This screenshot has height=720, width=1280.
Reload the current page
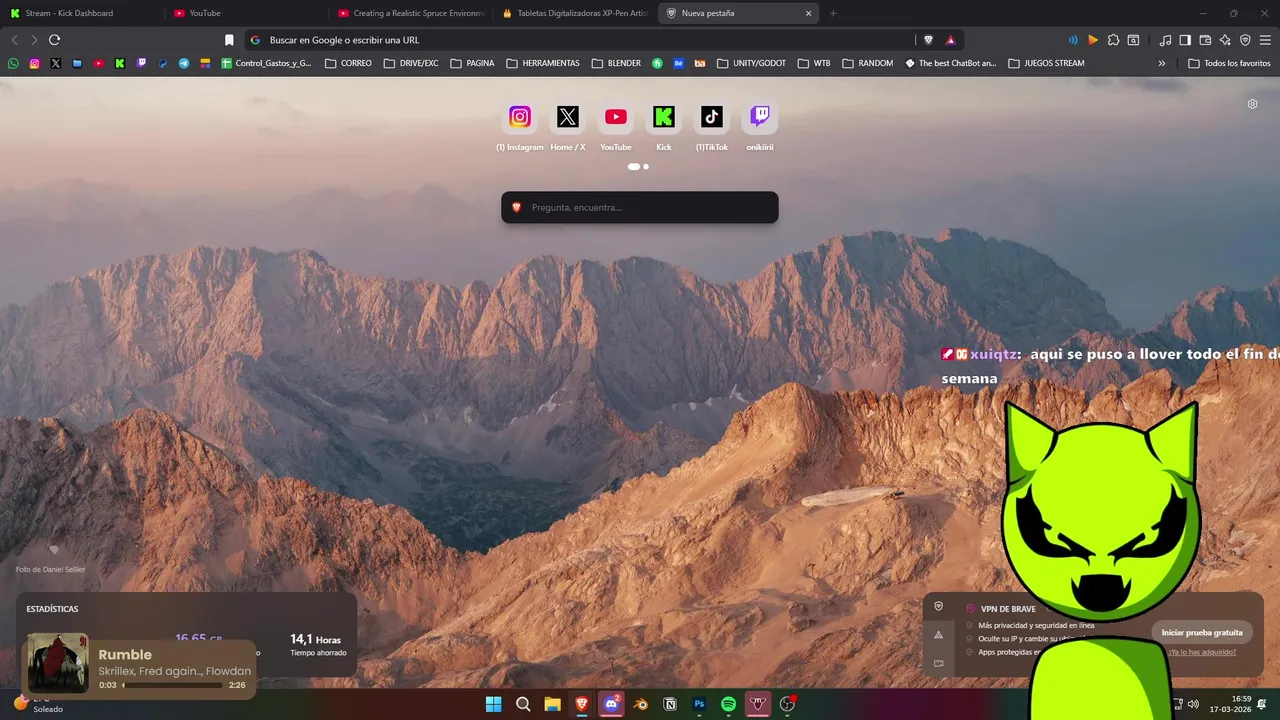pyautogui.click(x=55, y=40)
